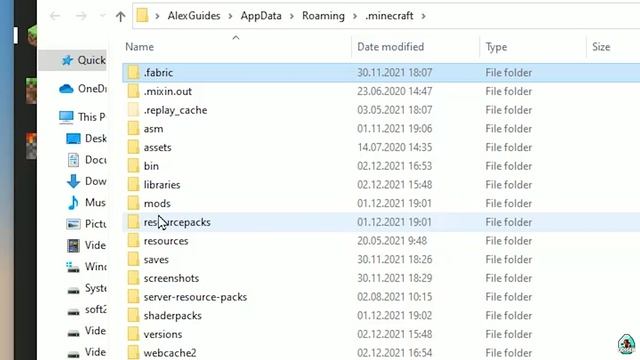The image size is (640, 360).
Task: Select the asm folder icon
Action: 133,129
